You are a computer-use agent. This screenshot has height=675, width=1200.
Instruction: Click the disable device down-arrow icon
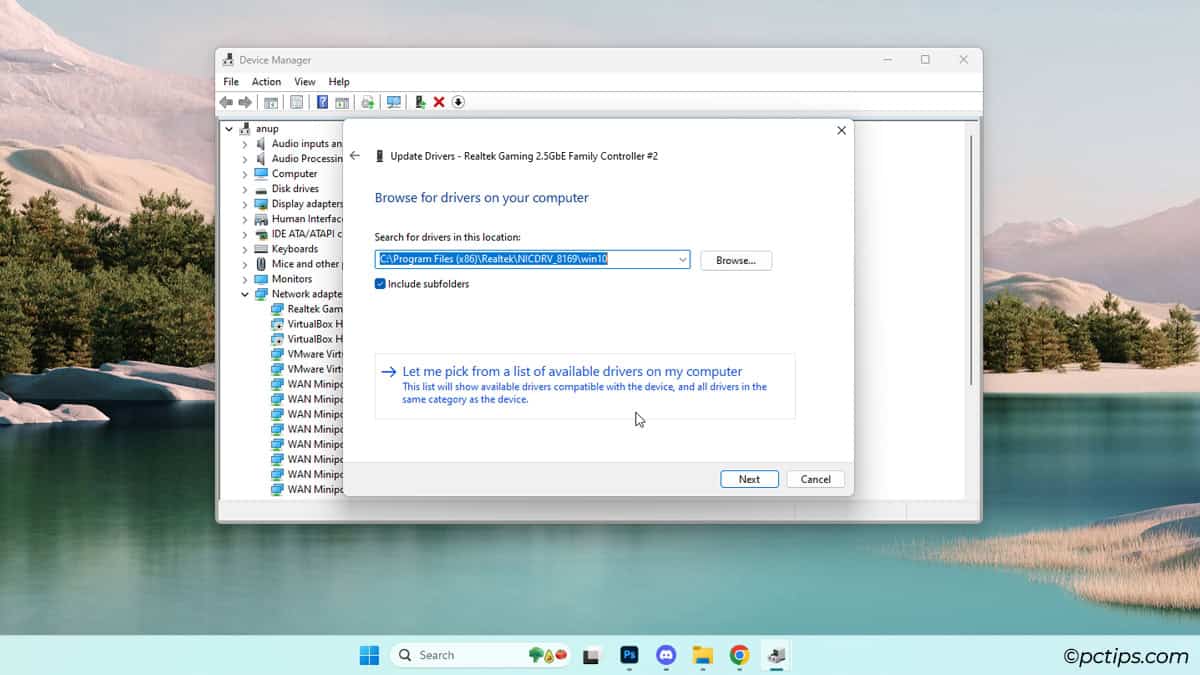tap(458, 102)
